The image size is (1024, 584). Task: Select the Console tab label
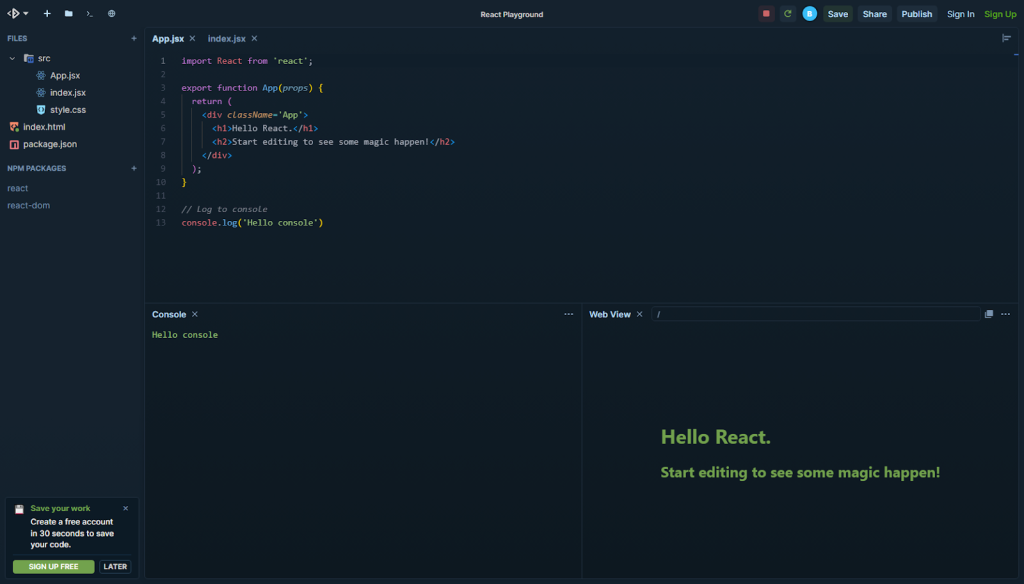pyautogui.click(x=169, y=314)
